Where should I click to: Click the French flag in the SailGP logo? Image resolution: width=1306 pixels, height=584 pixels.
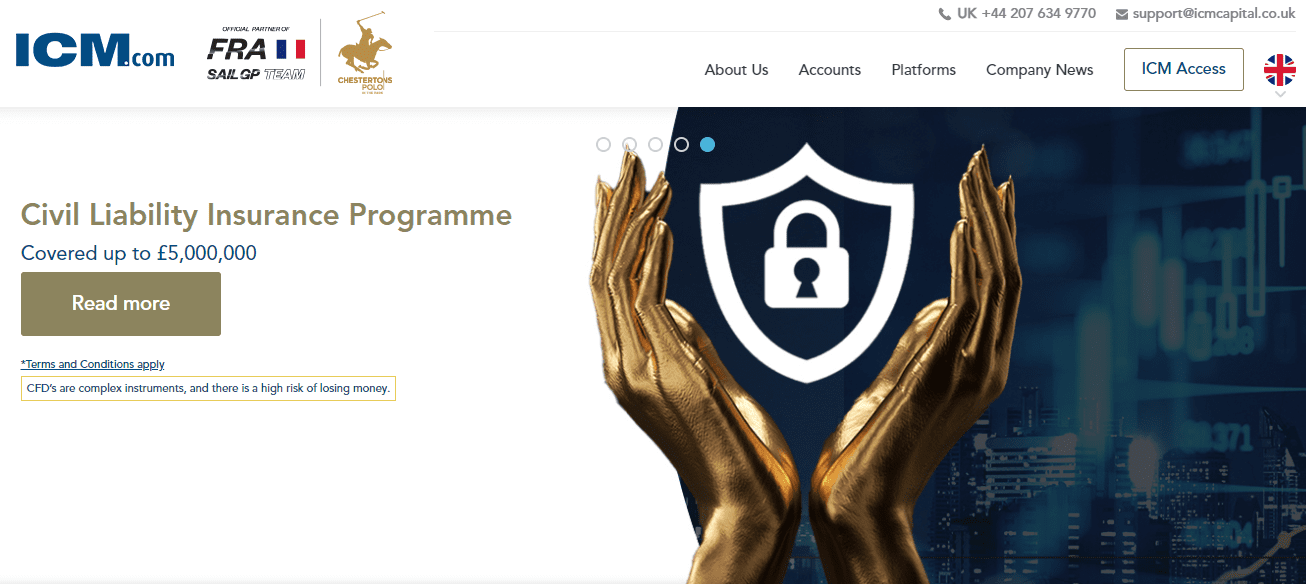click(x=290, y=48)
